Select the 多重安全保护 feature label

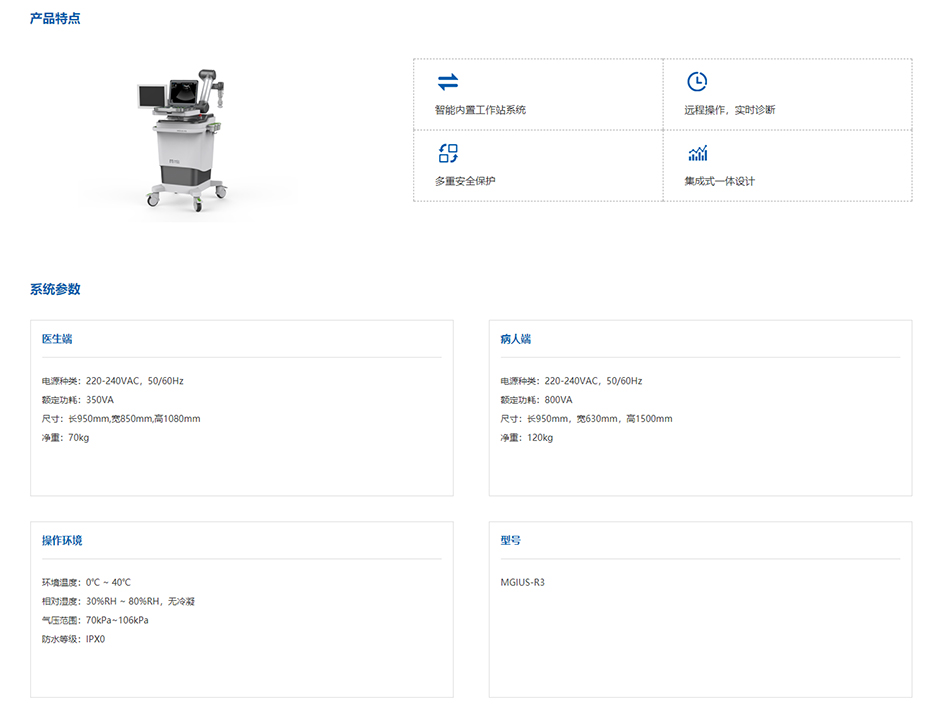[465, 181]
